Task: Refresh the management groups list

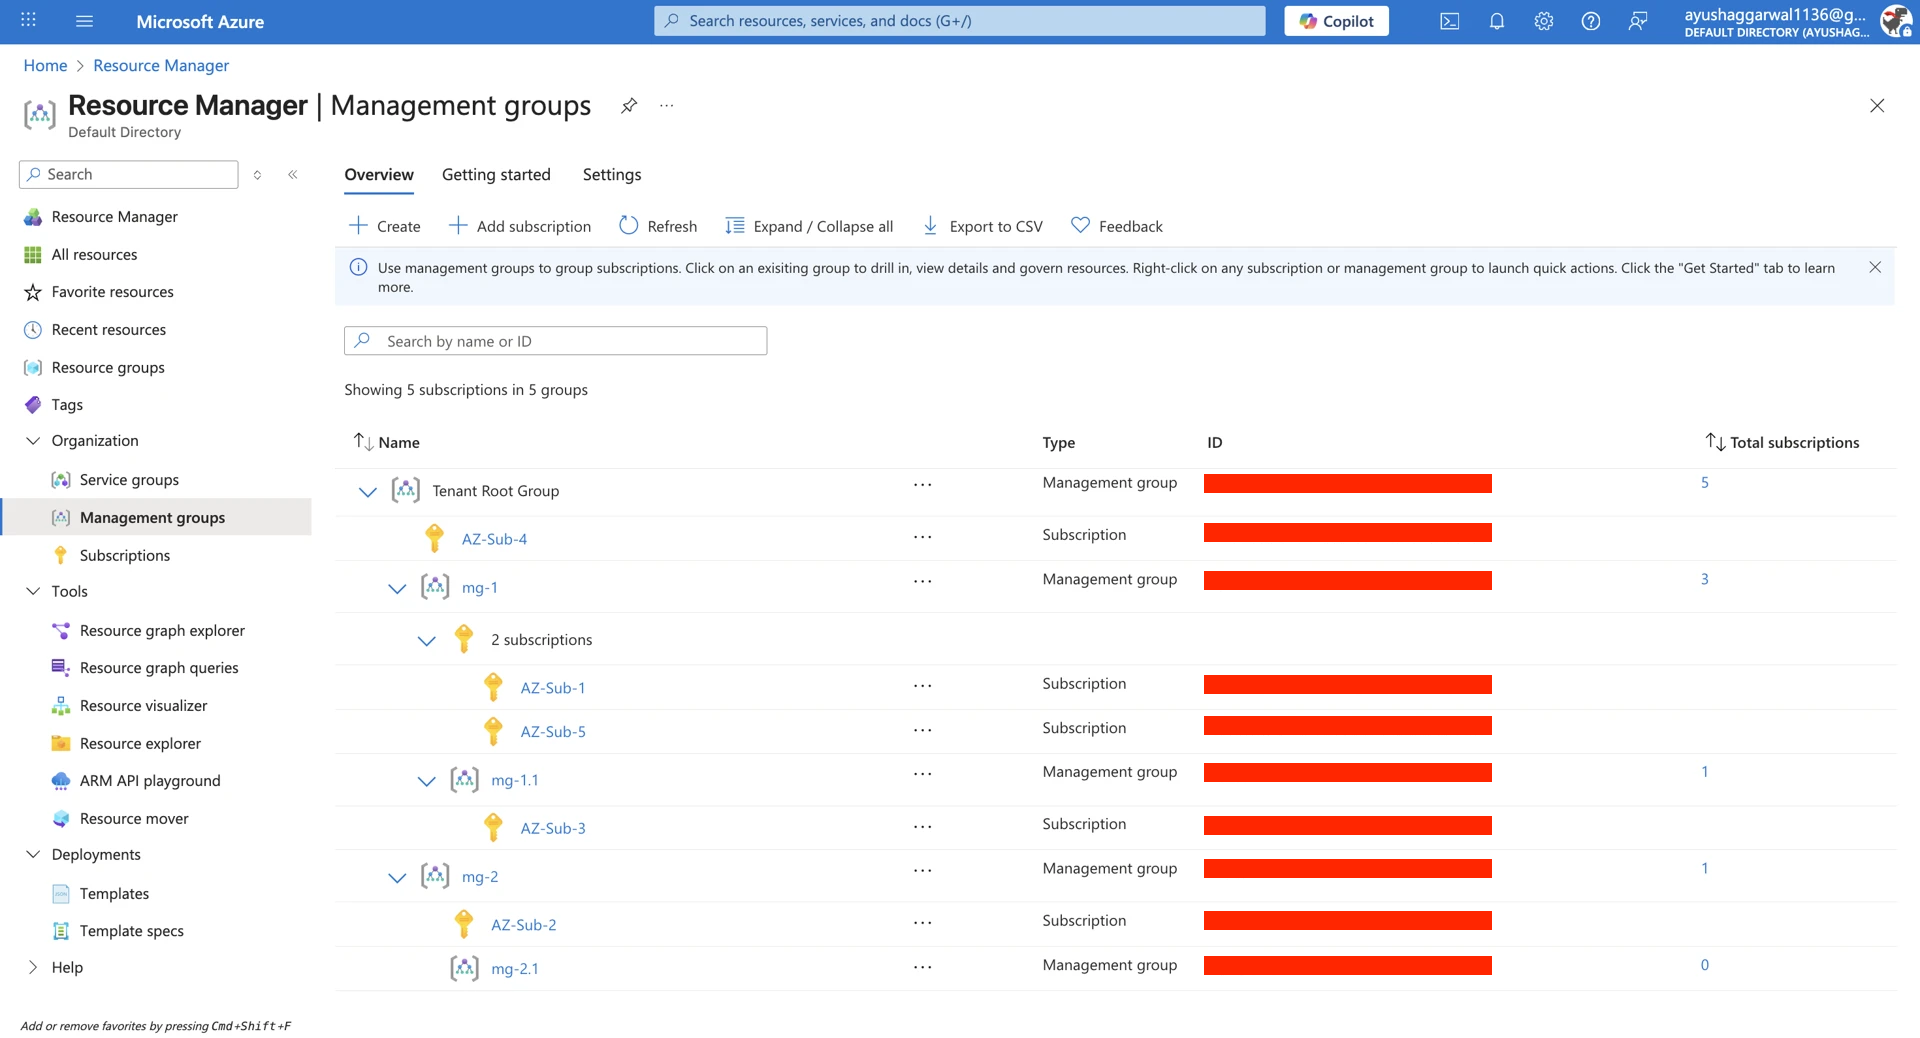Action: tap(658, 226)
